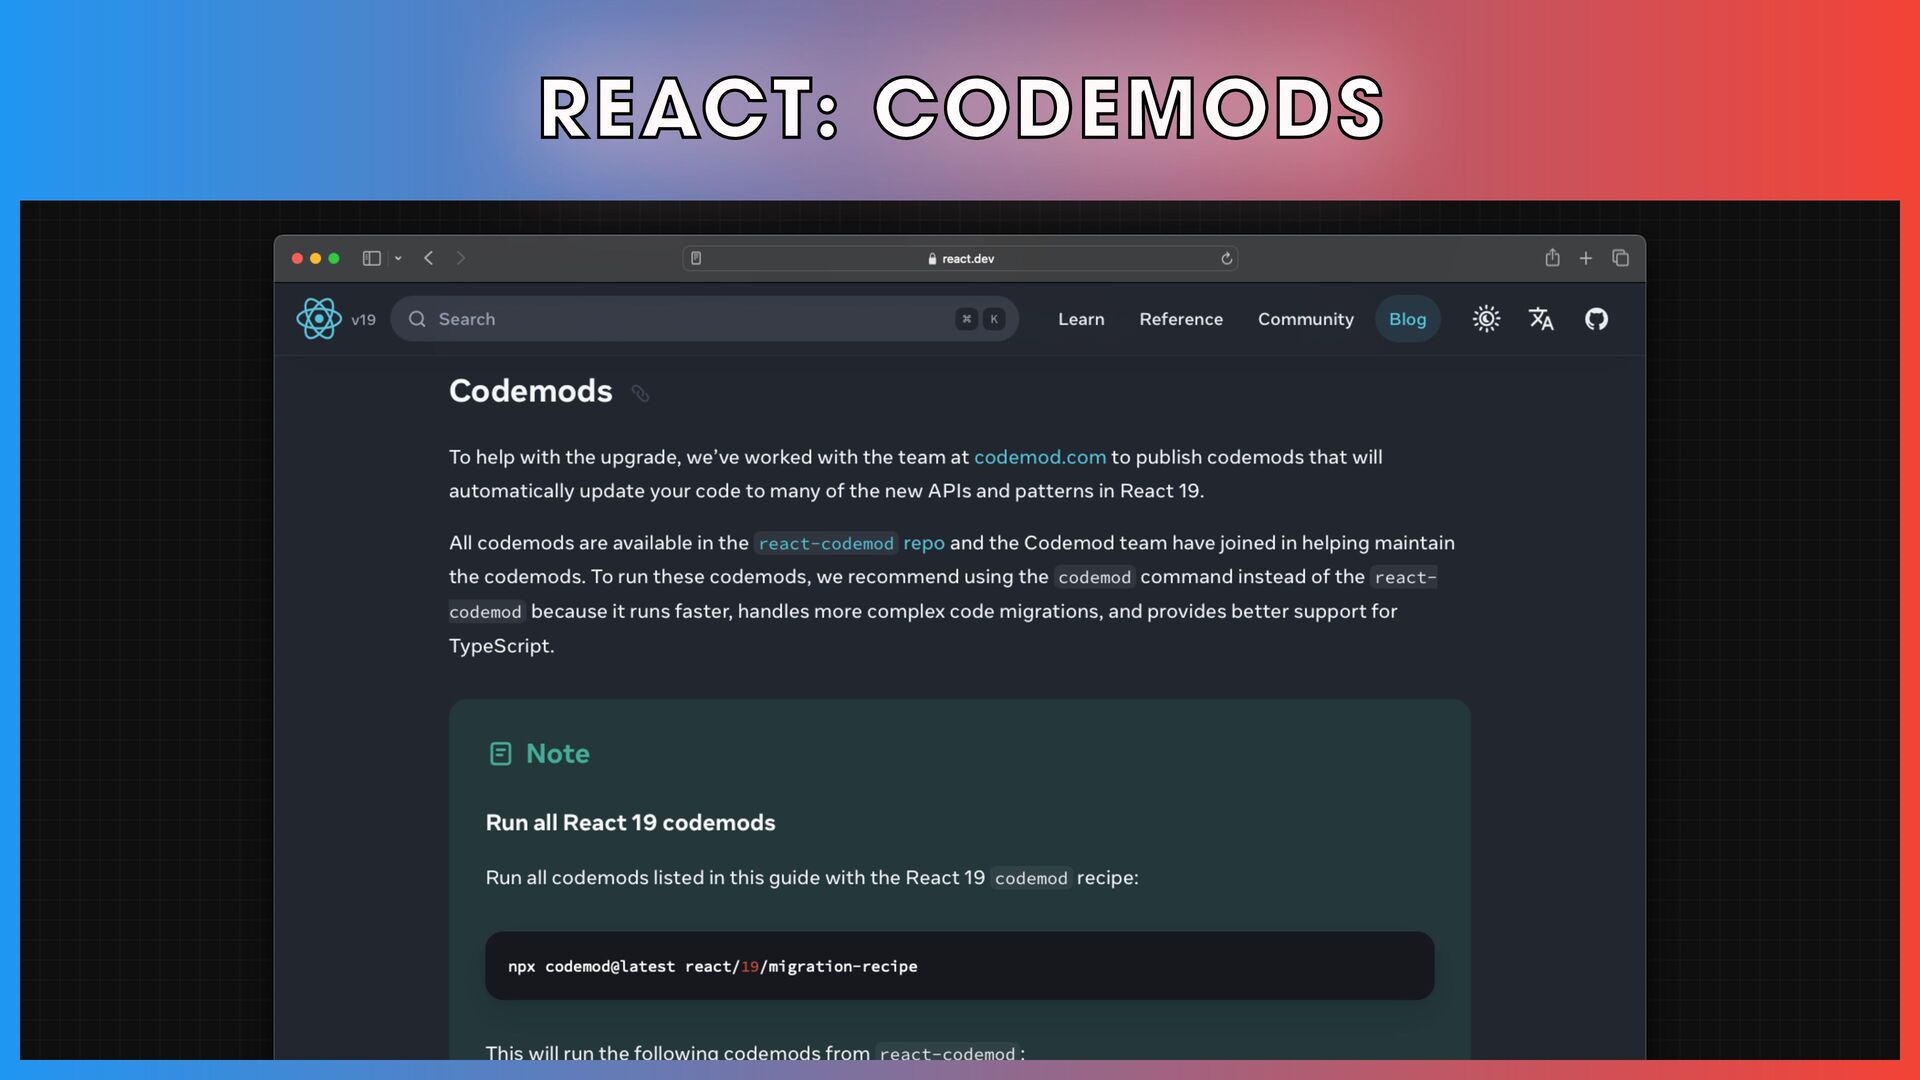Follow the codemod.com link
Image resolution: width=1920 pixels, height=1080 pixels.
[1040, 457]
